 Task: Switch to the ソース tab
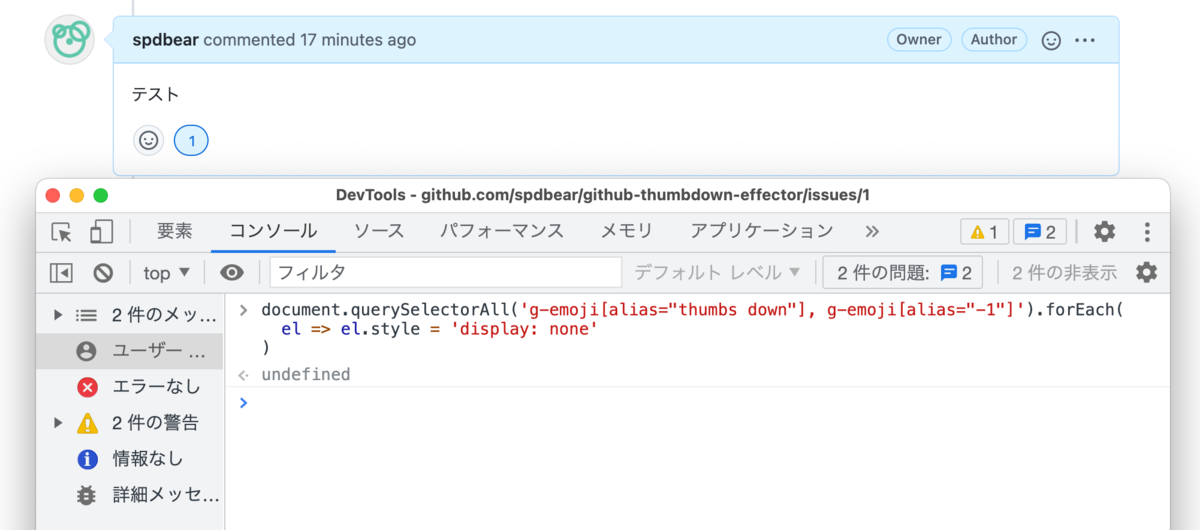tap(379, 231)
